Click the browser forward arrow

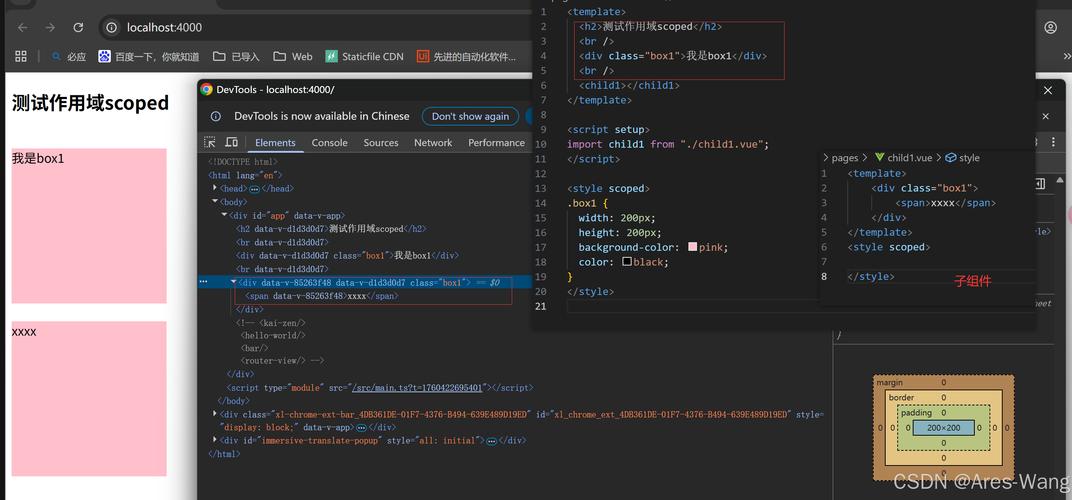[x=50, y=27]
